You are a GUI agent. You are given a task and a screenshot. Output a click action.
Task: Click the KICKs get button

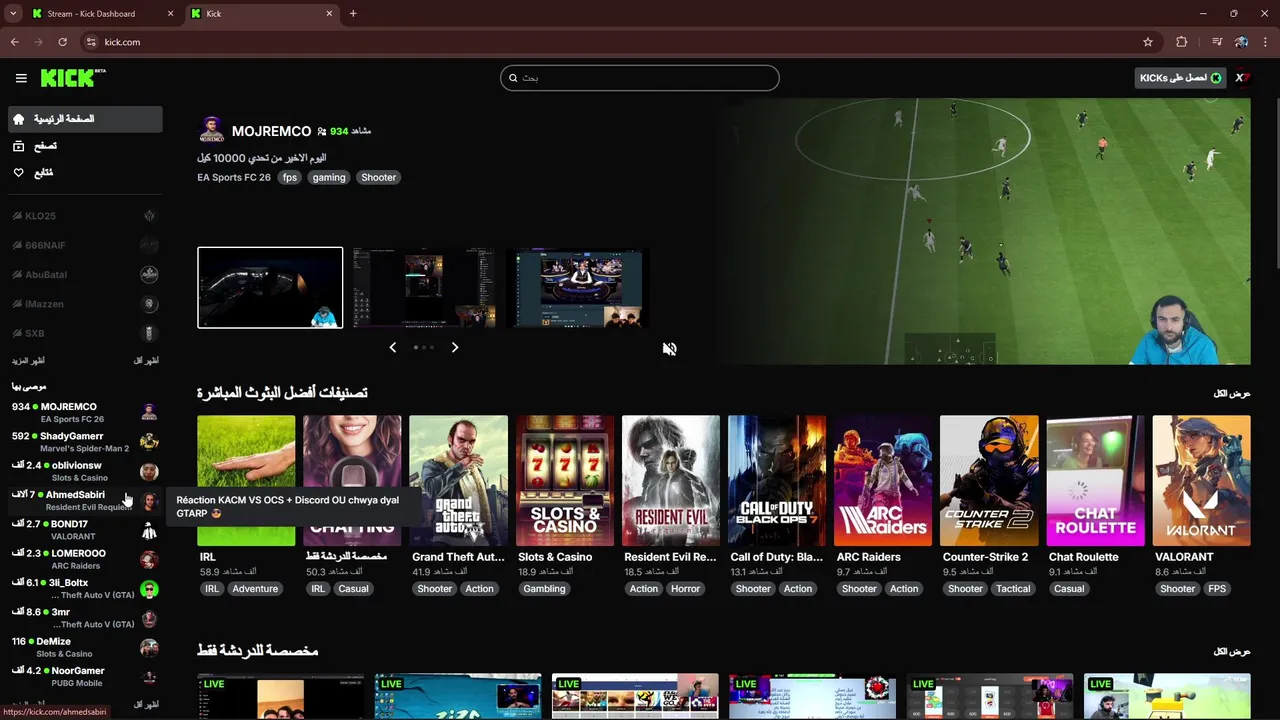(x=1180, y=78)
